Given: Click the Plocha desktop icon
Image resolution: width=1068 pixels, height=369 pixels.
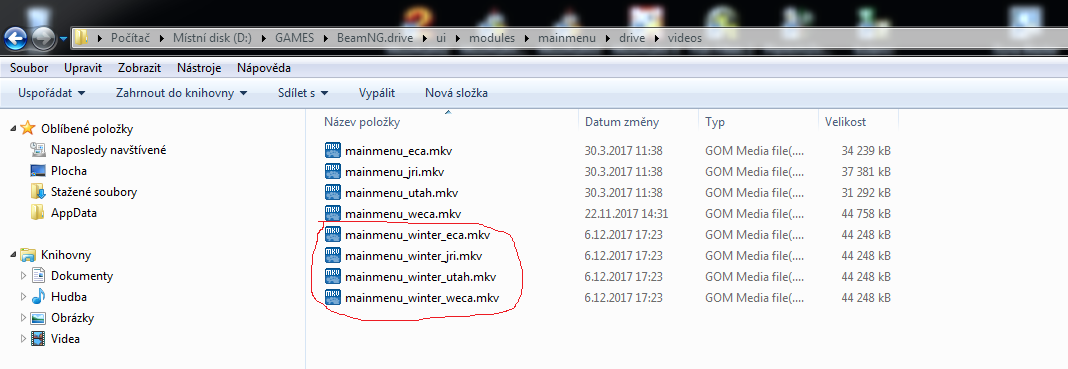Looking at the screenshot, I should [38, 171].
